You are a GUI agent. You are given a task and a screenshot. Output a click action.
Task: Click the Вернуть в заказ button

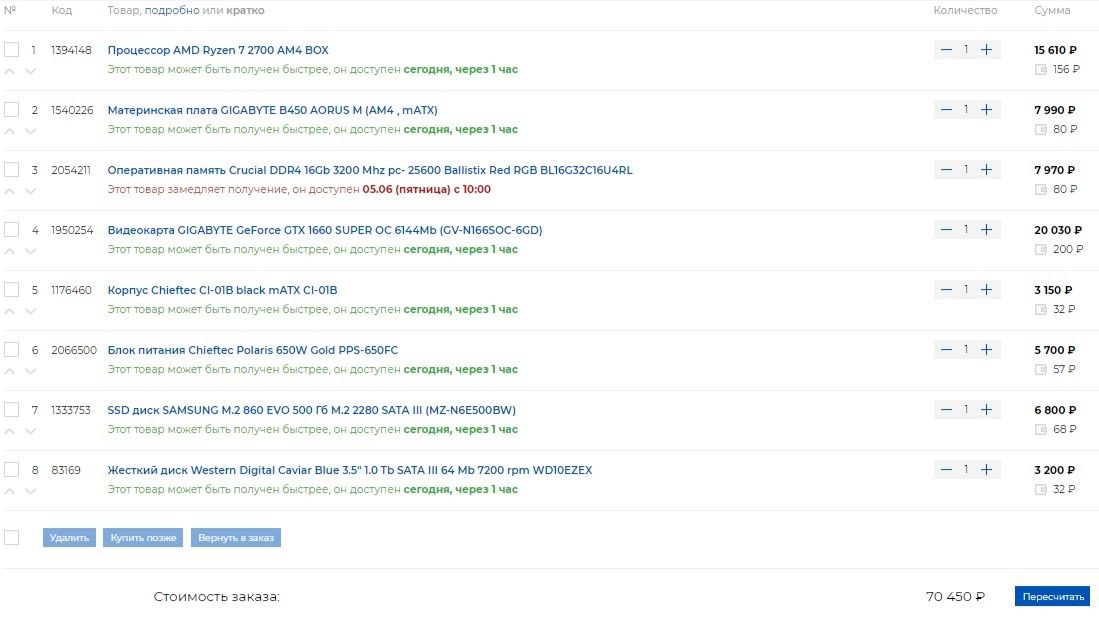[x=236, y=537]
